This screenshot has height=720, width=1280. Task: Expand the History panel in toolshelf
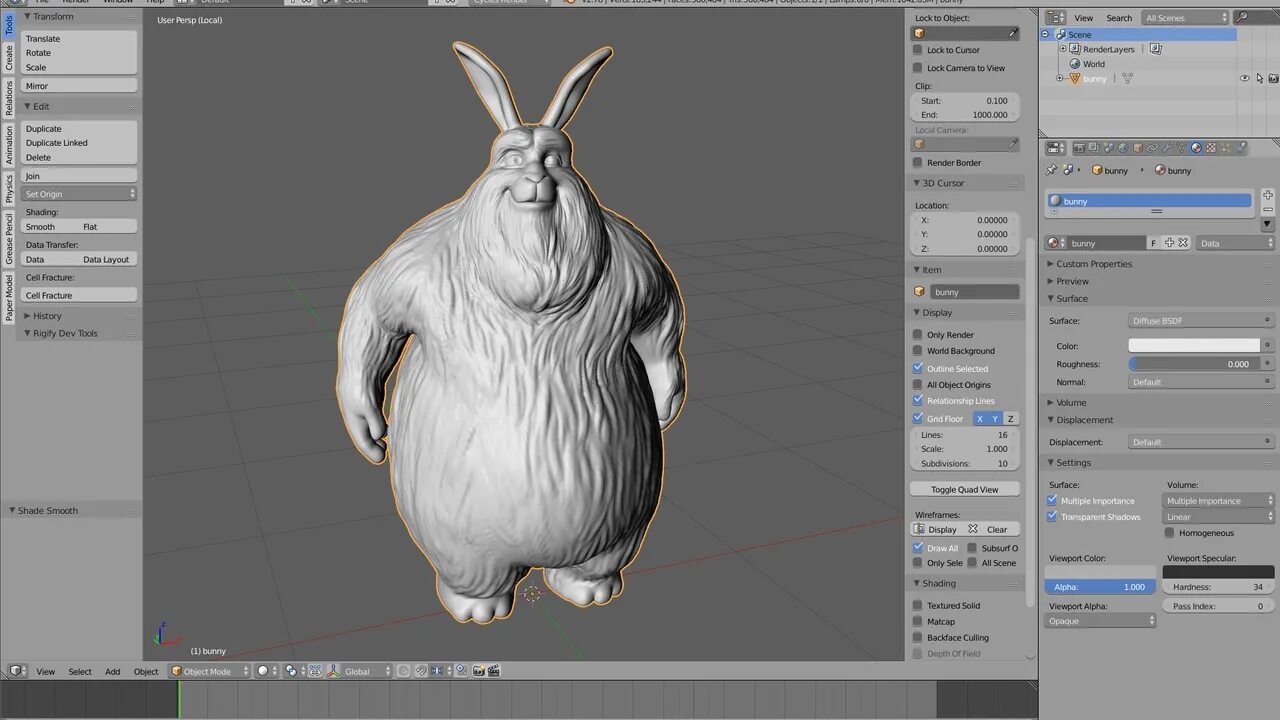tap(46, 316)
